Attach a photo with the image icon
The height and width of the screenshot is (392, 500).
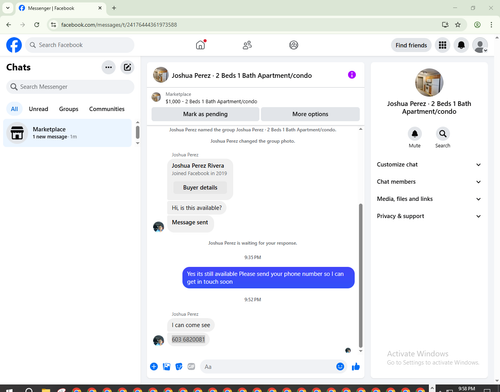[x=166, y=367]
